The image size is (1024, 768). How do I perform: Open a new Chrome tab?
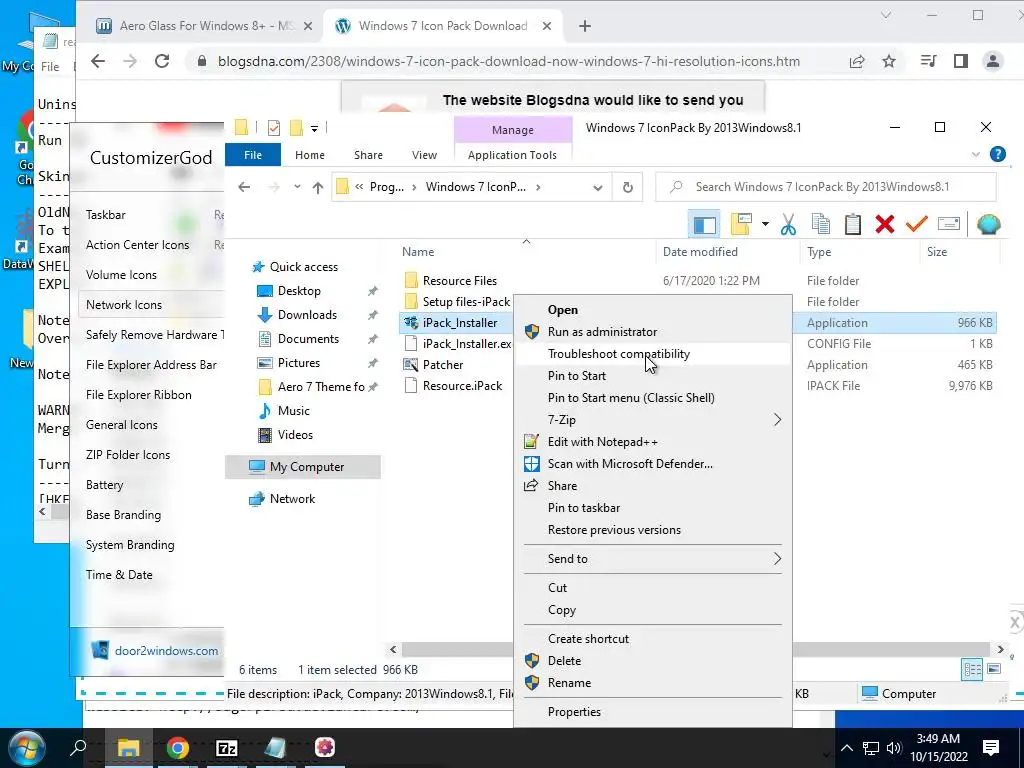tap(585, 26)
